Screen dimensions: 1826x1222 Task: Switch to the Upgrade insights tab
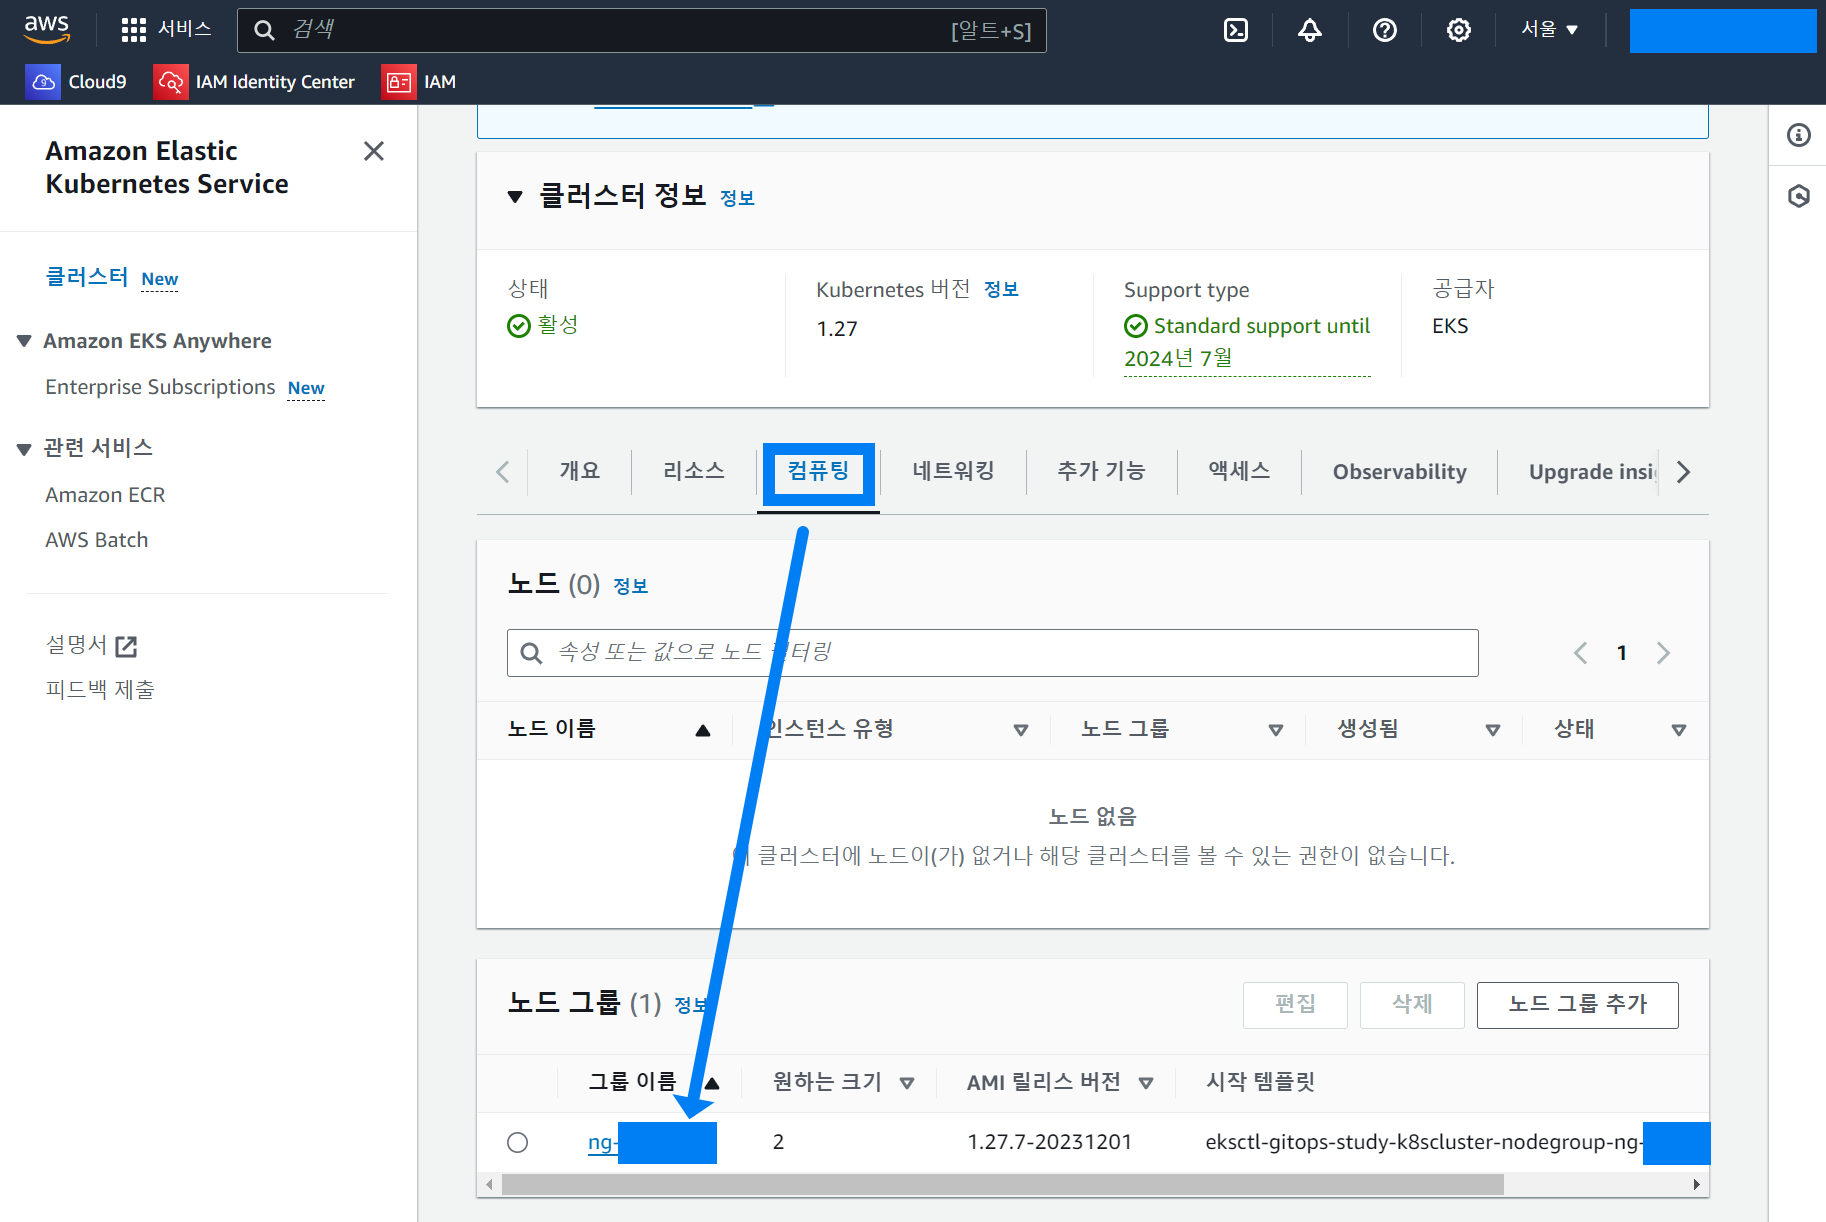1592,472
